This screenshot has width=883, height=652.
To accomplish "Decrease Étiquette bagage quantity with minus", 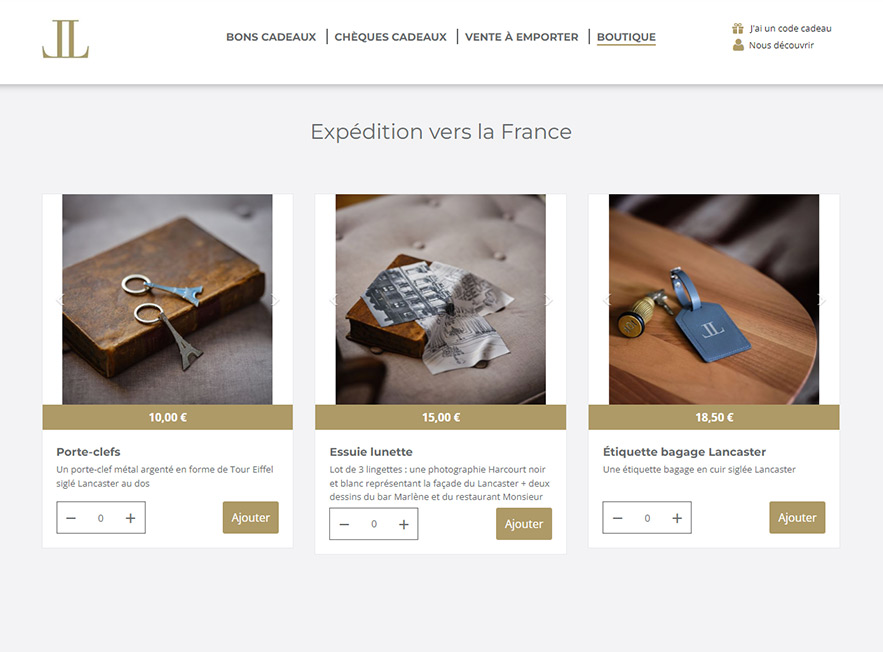I will point(618,518).
